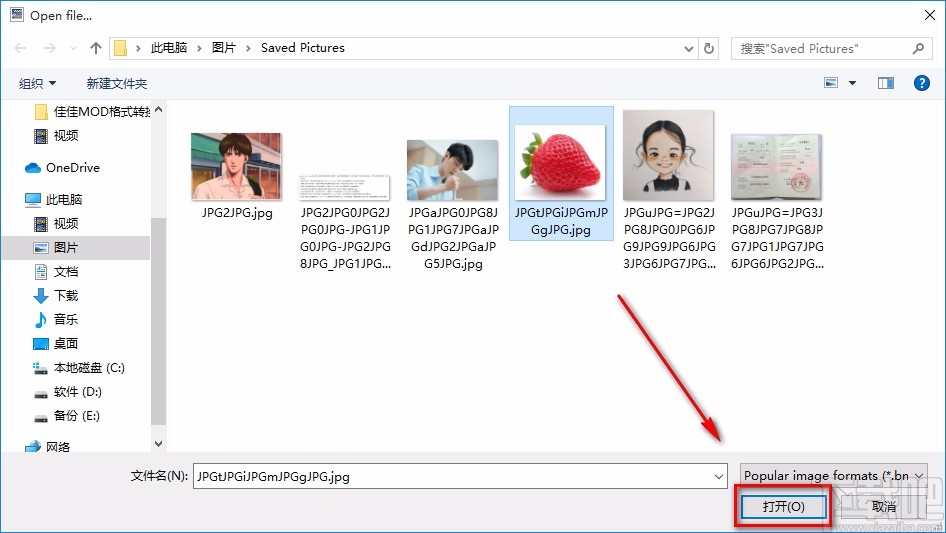Go forward with the forward arrow

point(49,48)
